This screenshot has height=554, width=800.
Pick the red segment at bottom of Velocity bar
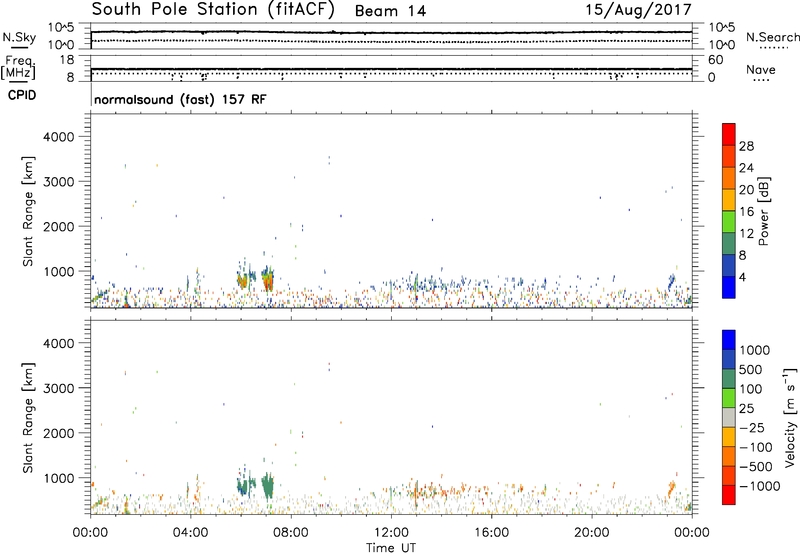coord(729,495)
